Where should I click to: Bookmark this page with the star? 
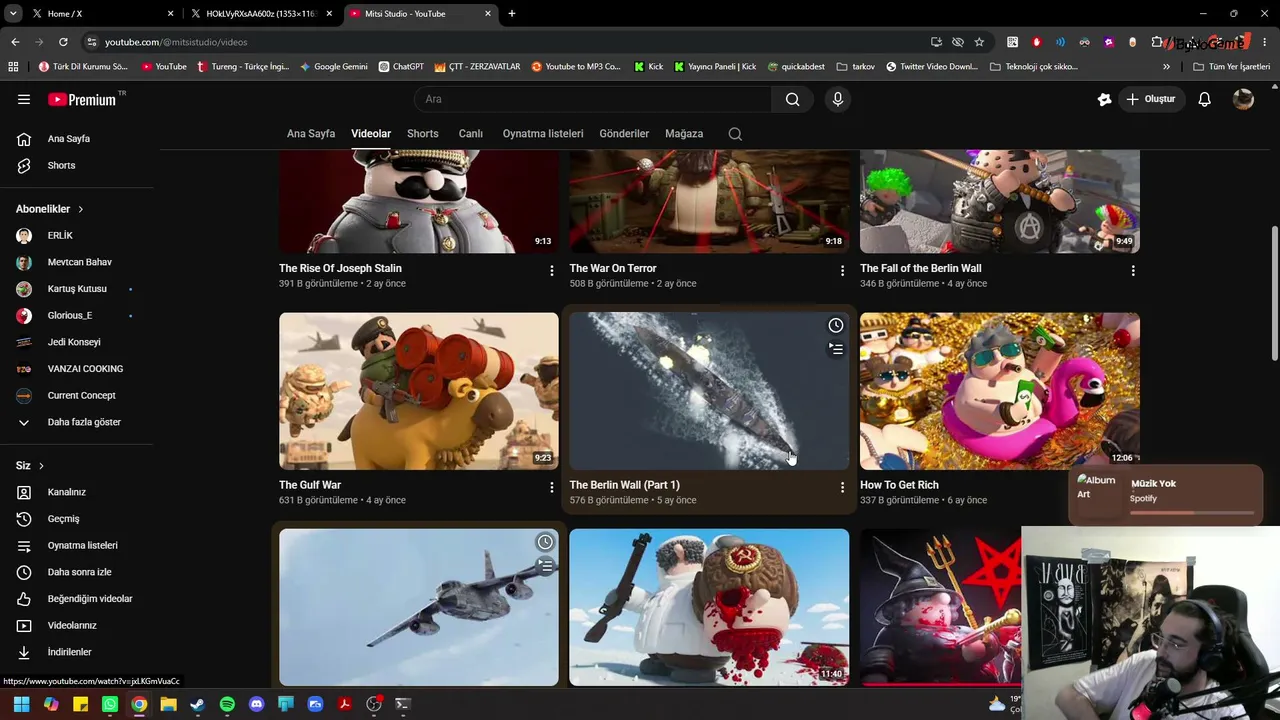[x=979, y=42]
